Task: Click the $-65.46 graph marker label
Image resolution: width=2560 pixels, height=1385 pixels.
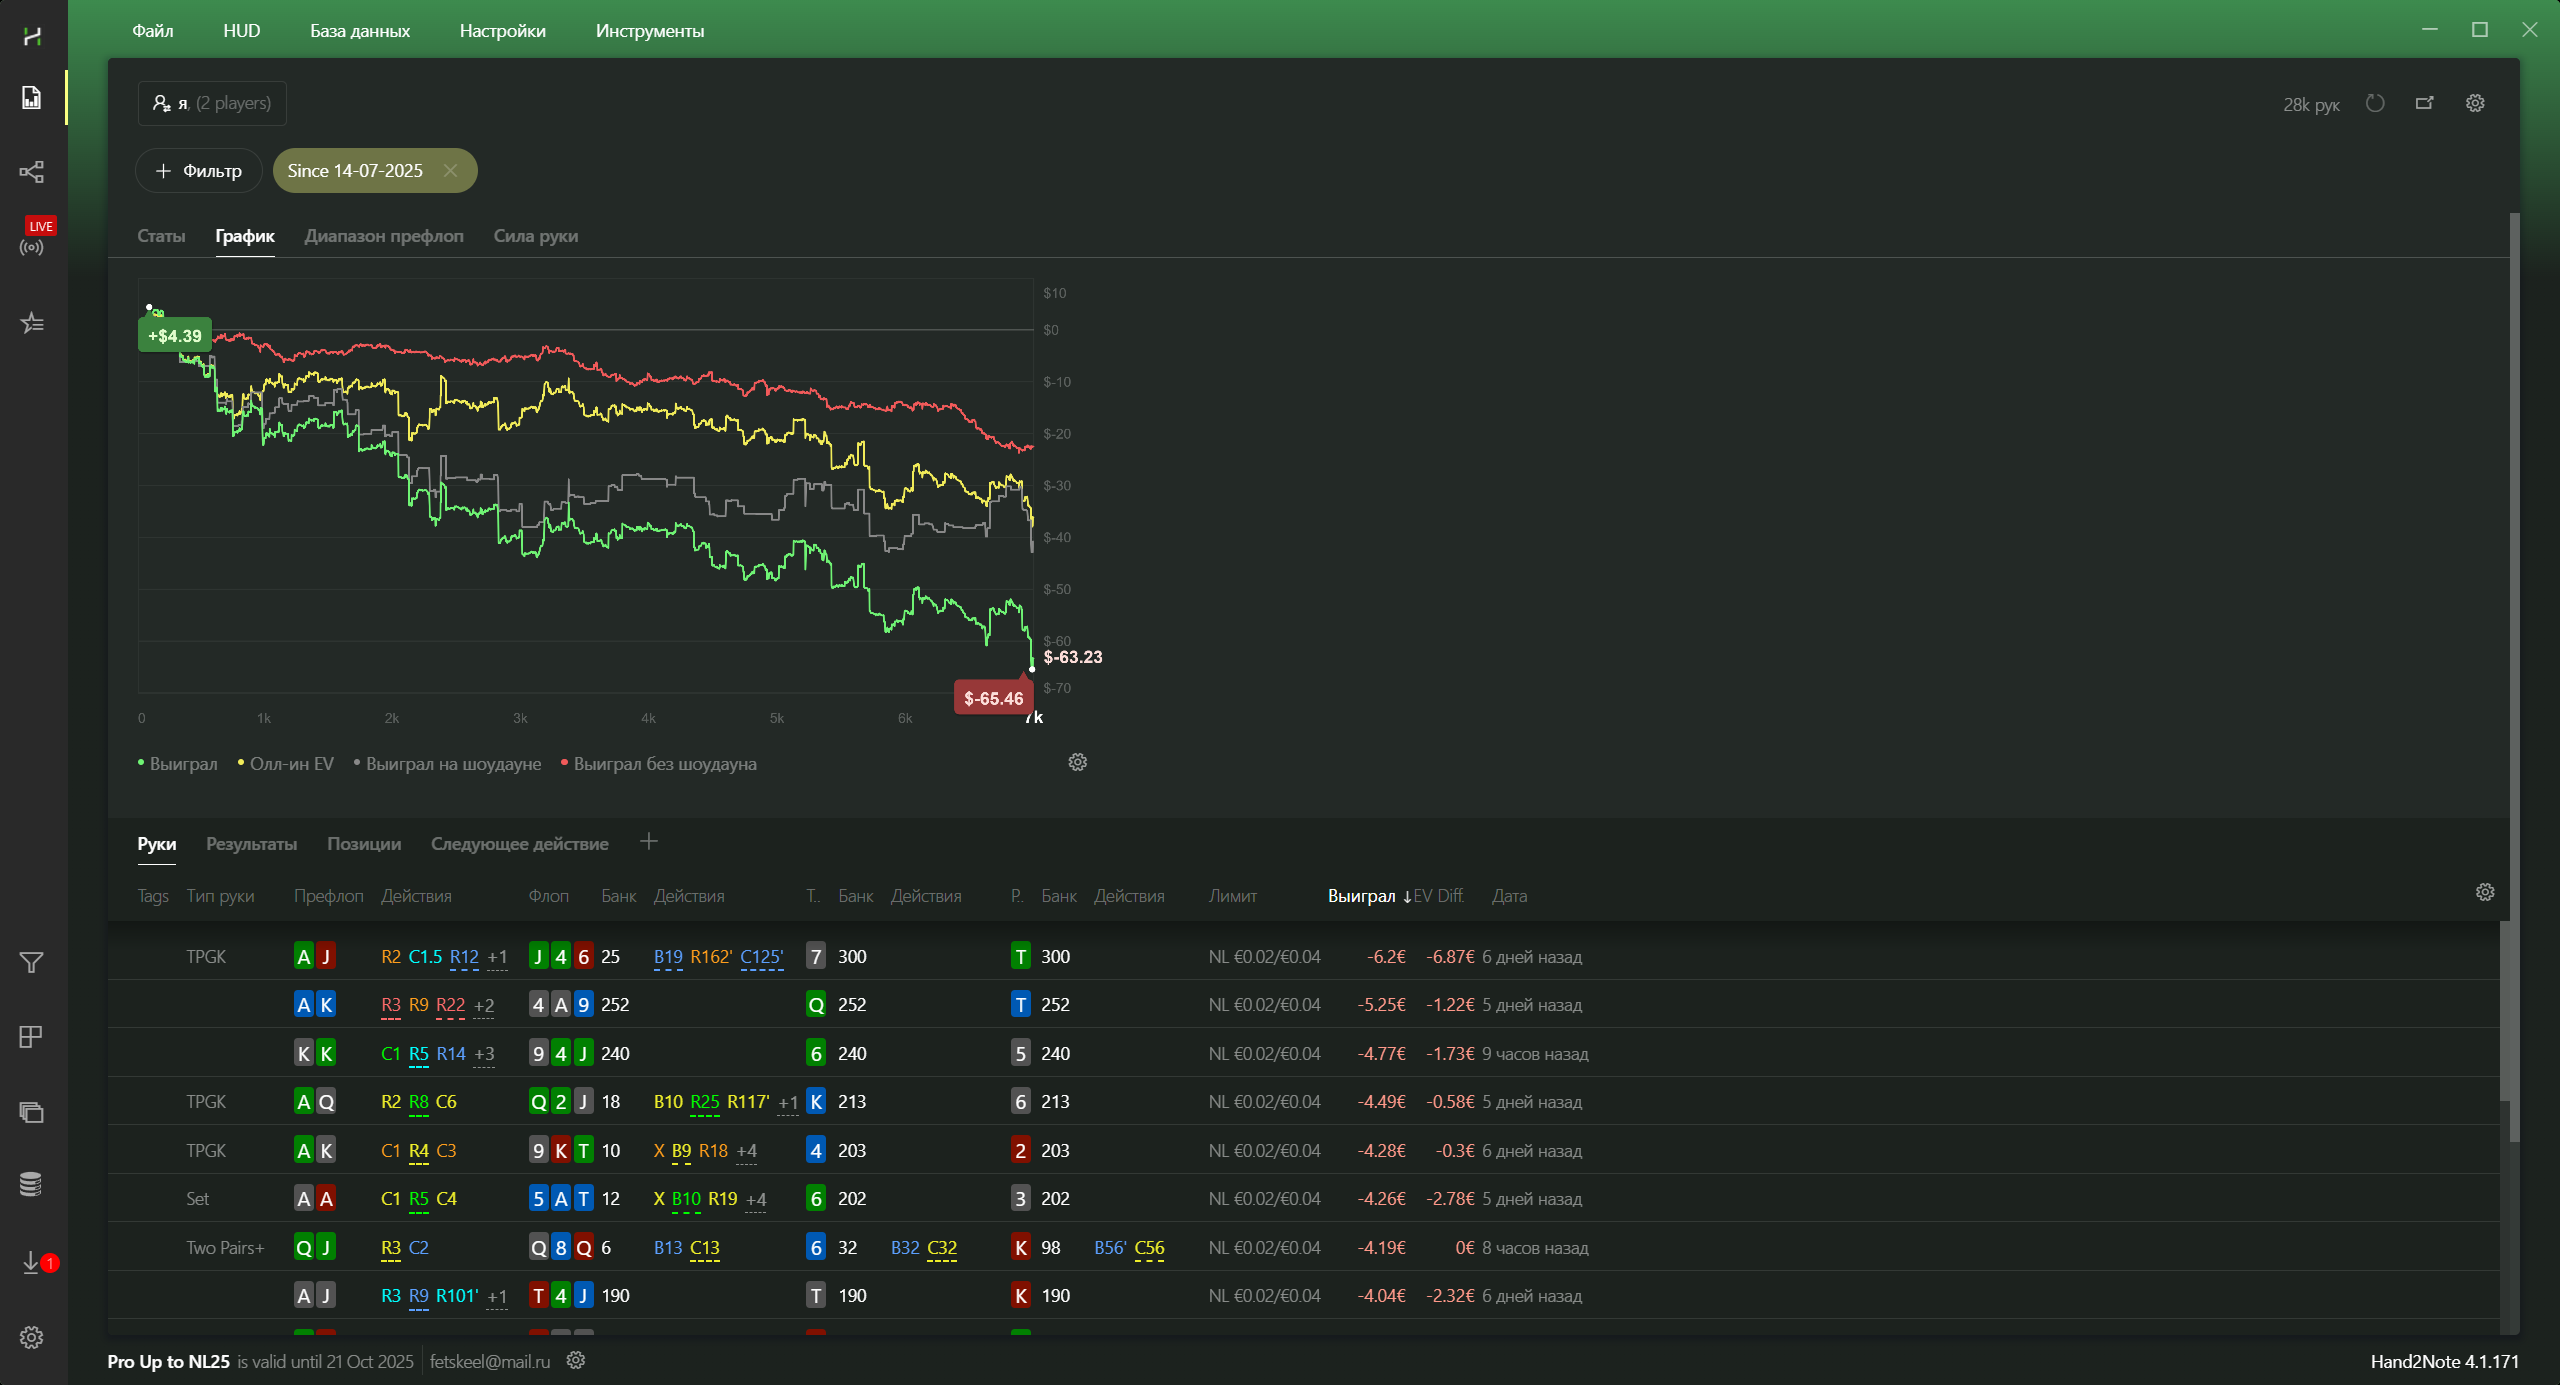Action: [993, 698]
